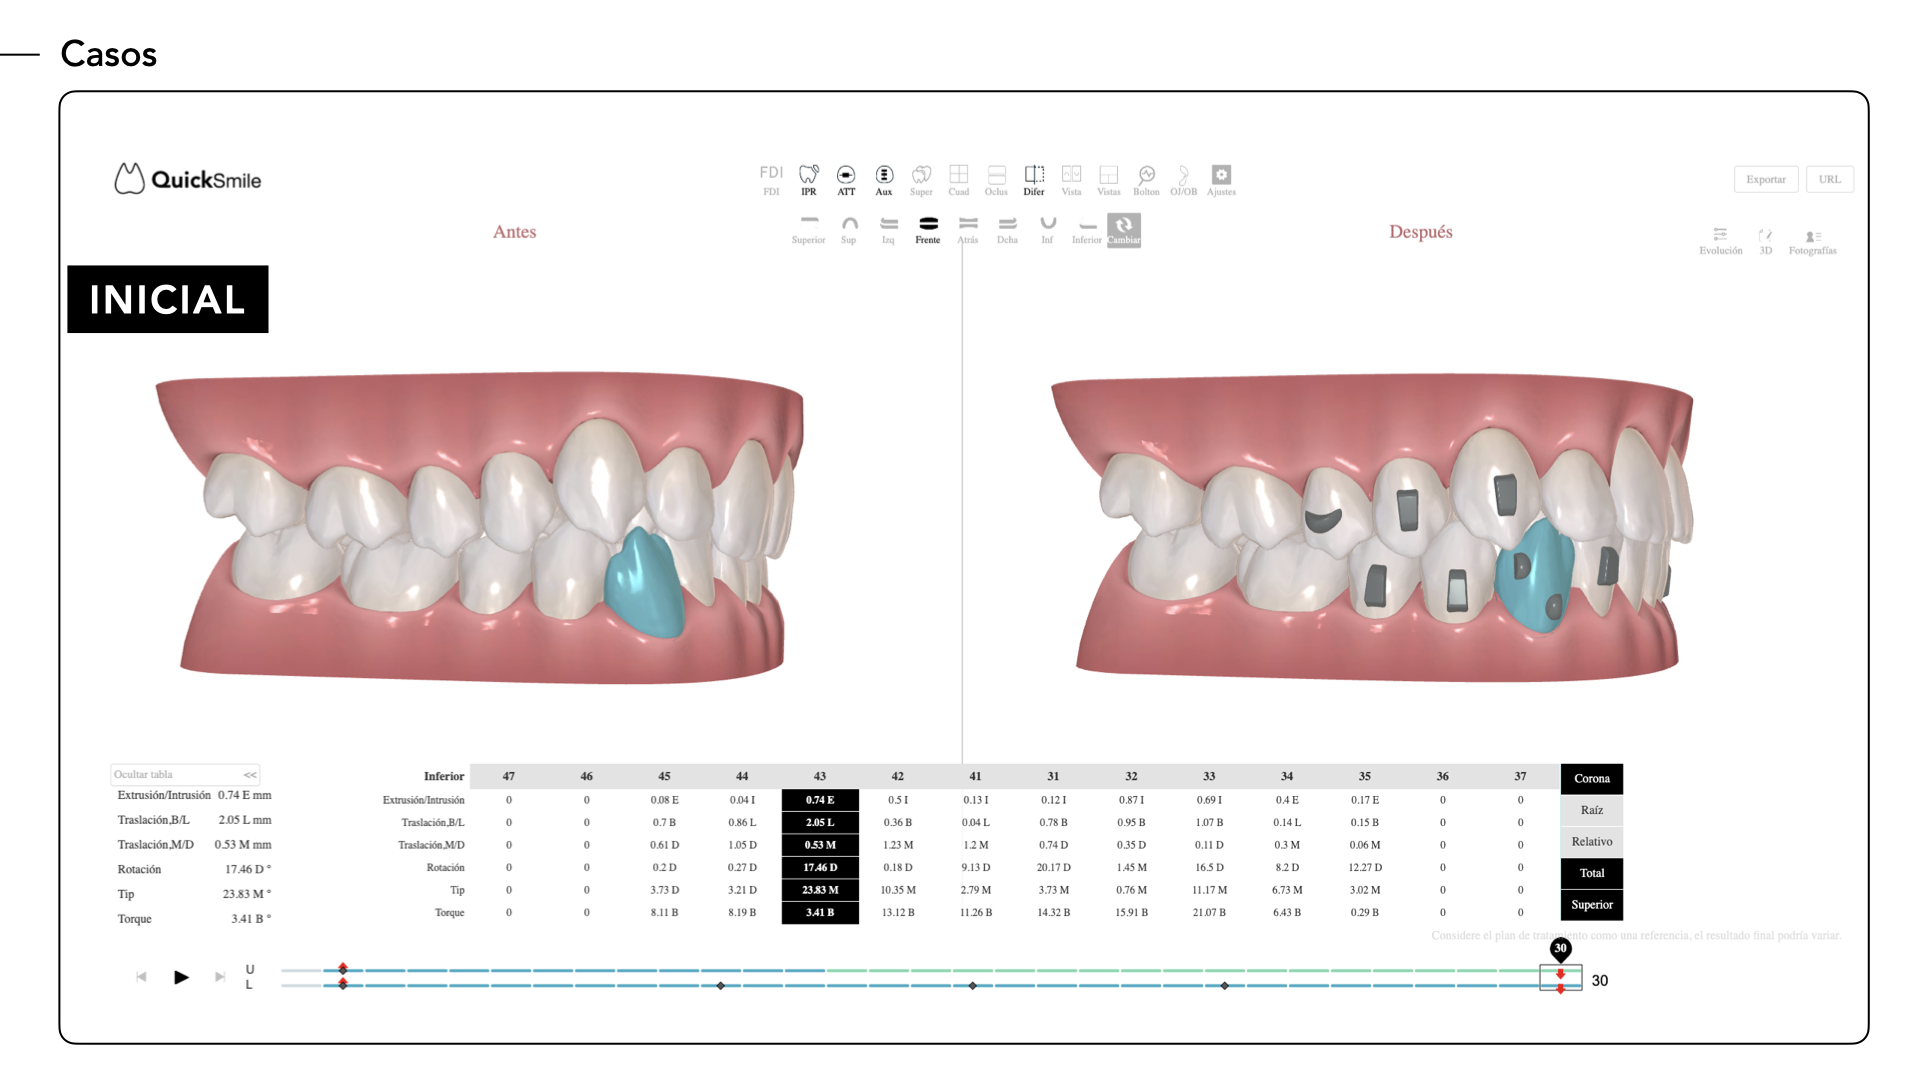Enable Super superimposition view

pos(921,180)
